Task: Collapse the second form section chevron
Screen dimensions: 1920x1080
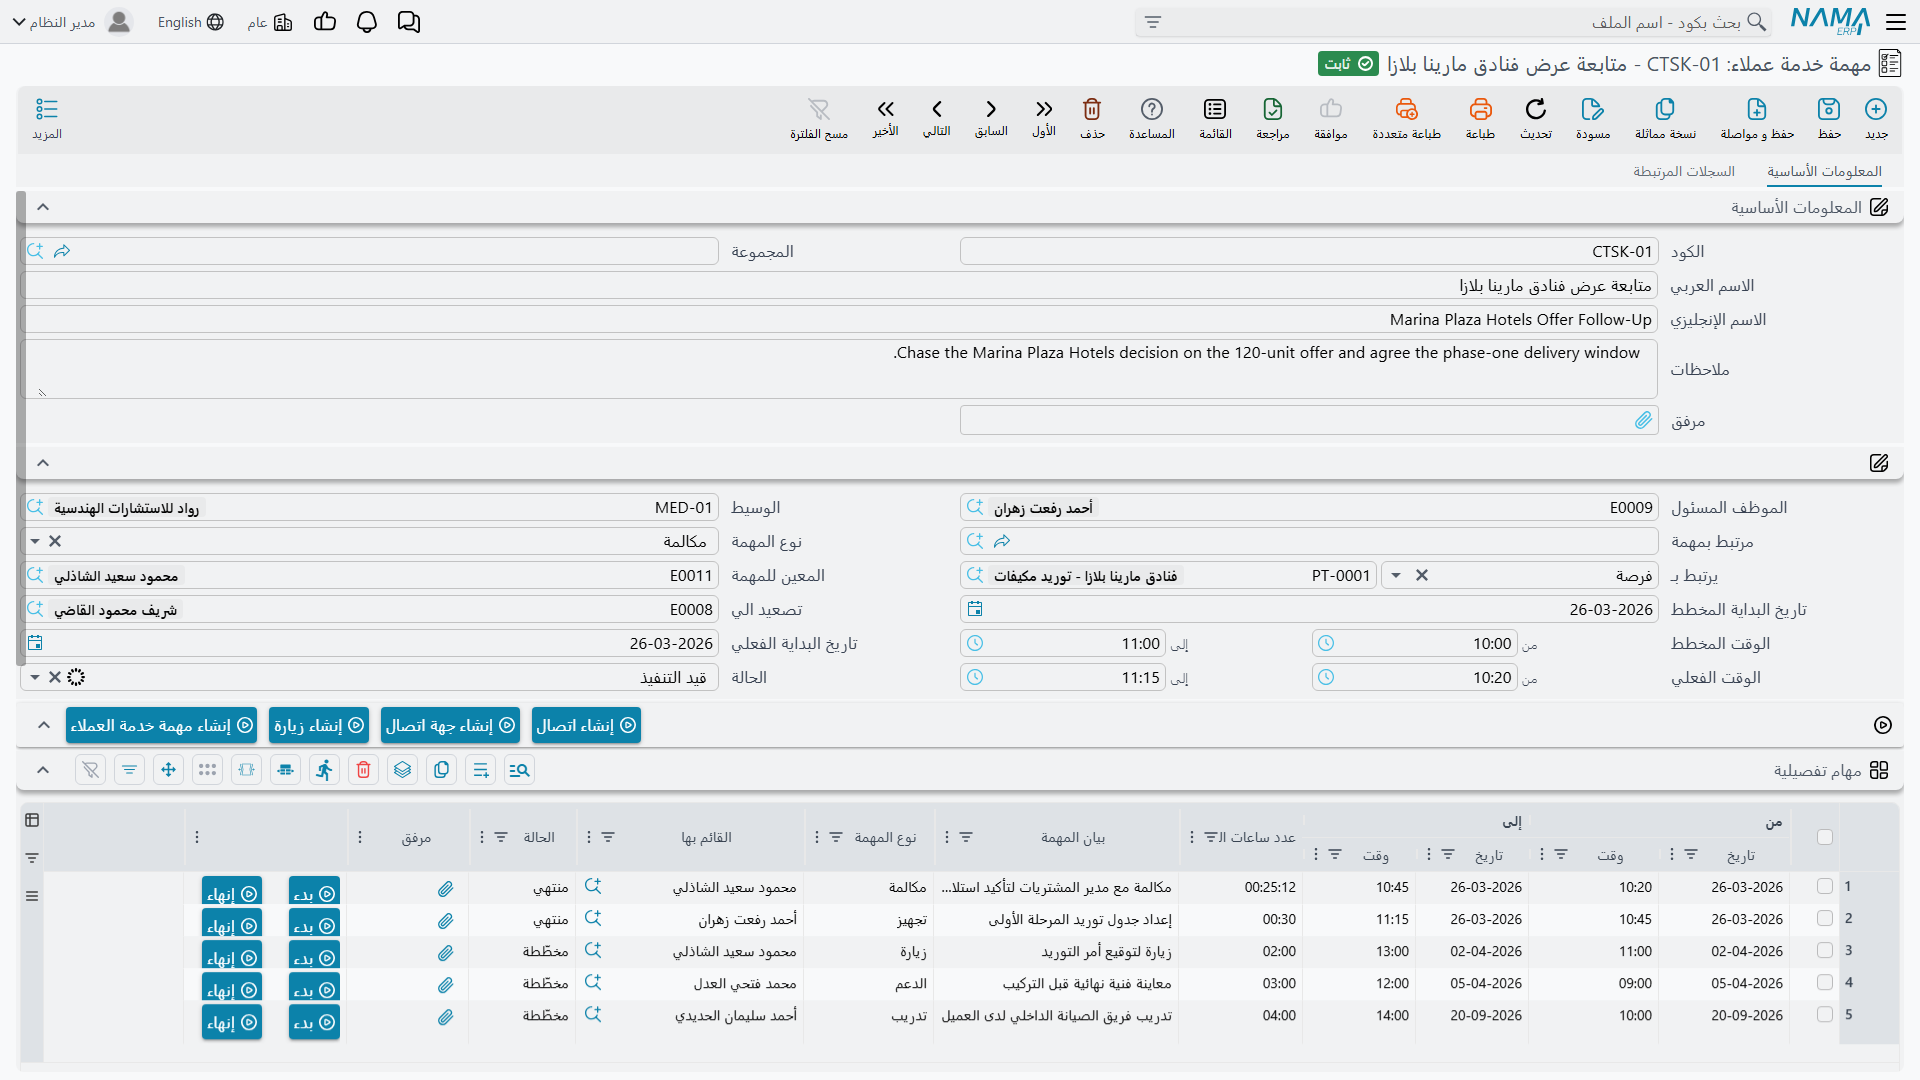Action: point(43,463)
